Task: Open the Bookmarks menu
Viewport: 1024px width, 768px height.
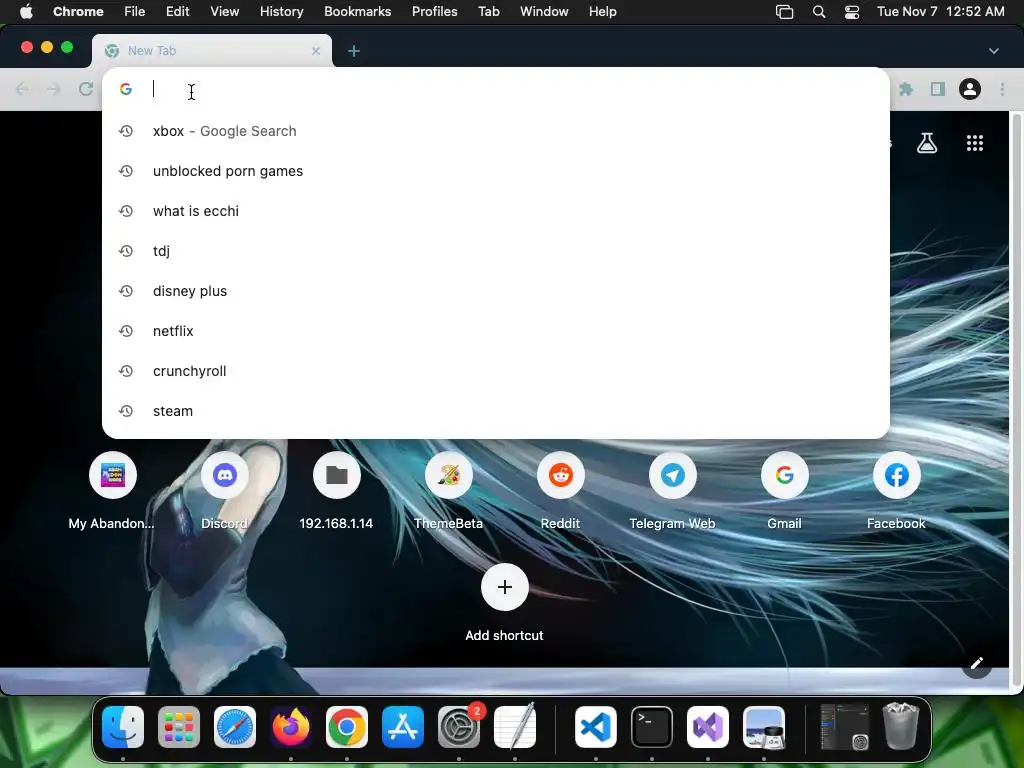Action: click(x=358, y=12)
